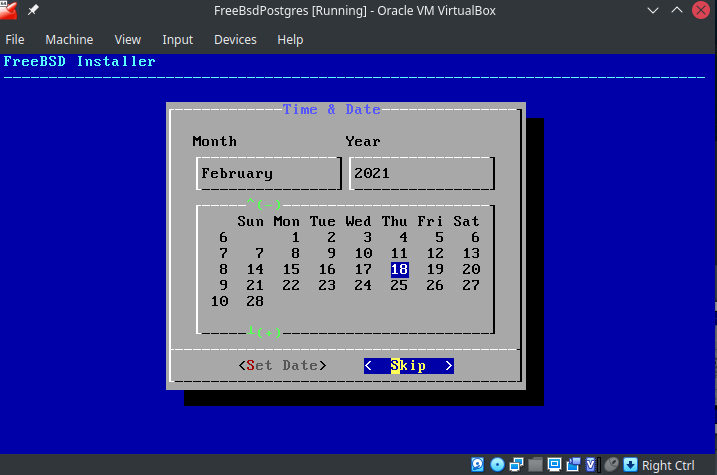Image resolution: width=717 pixels, height=475 pixels.
Task: Click the calendar scroll-up (-) indicator
Action: [x=264, y=204]
